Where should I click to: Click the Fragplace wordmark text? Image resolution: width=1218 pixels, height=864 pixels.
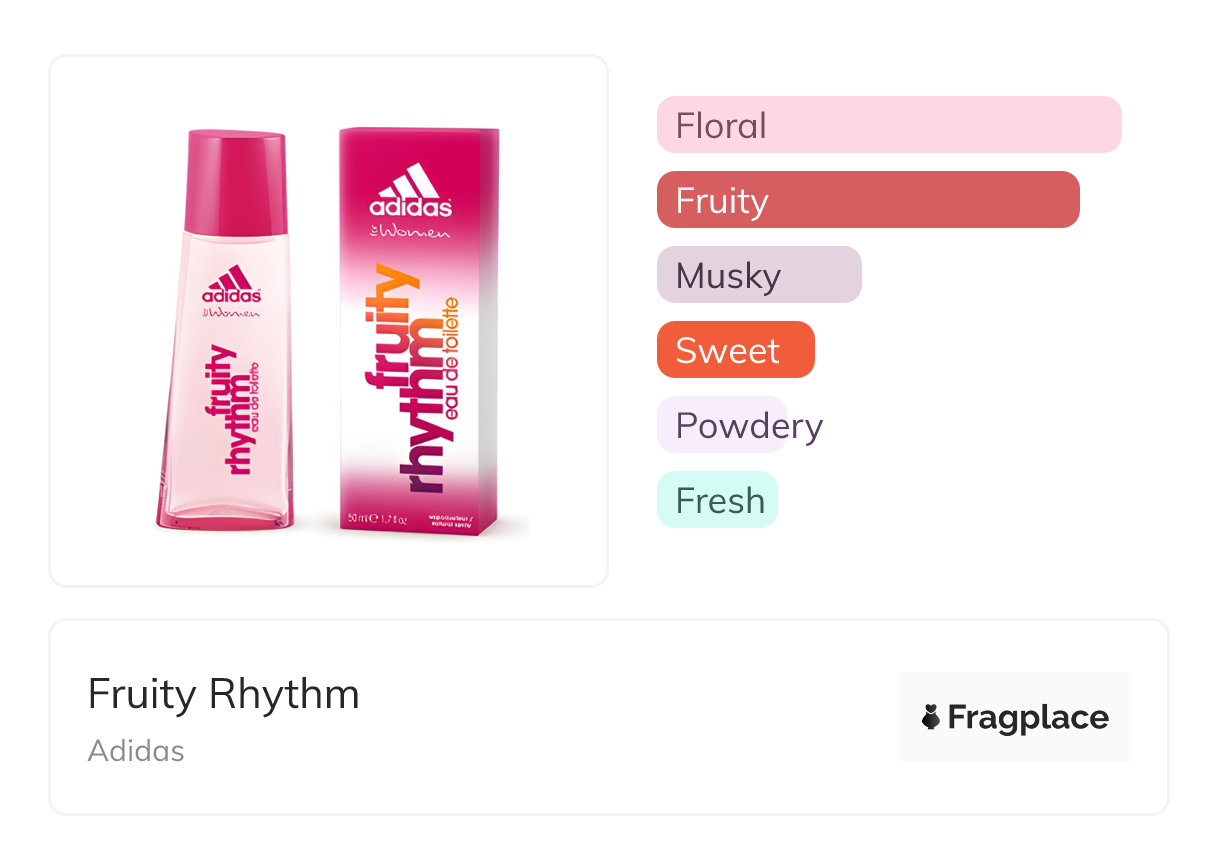click(x=1028, y=718)
